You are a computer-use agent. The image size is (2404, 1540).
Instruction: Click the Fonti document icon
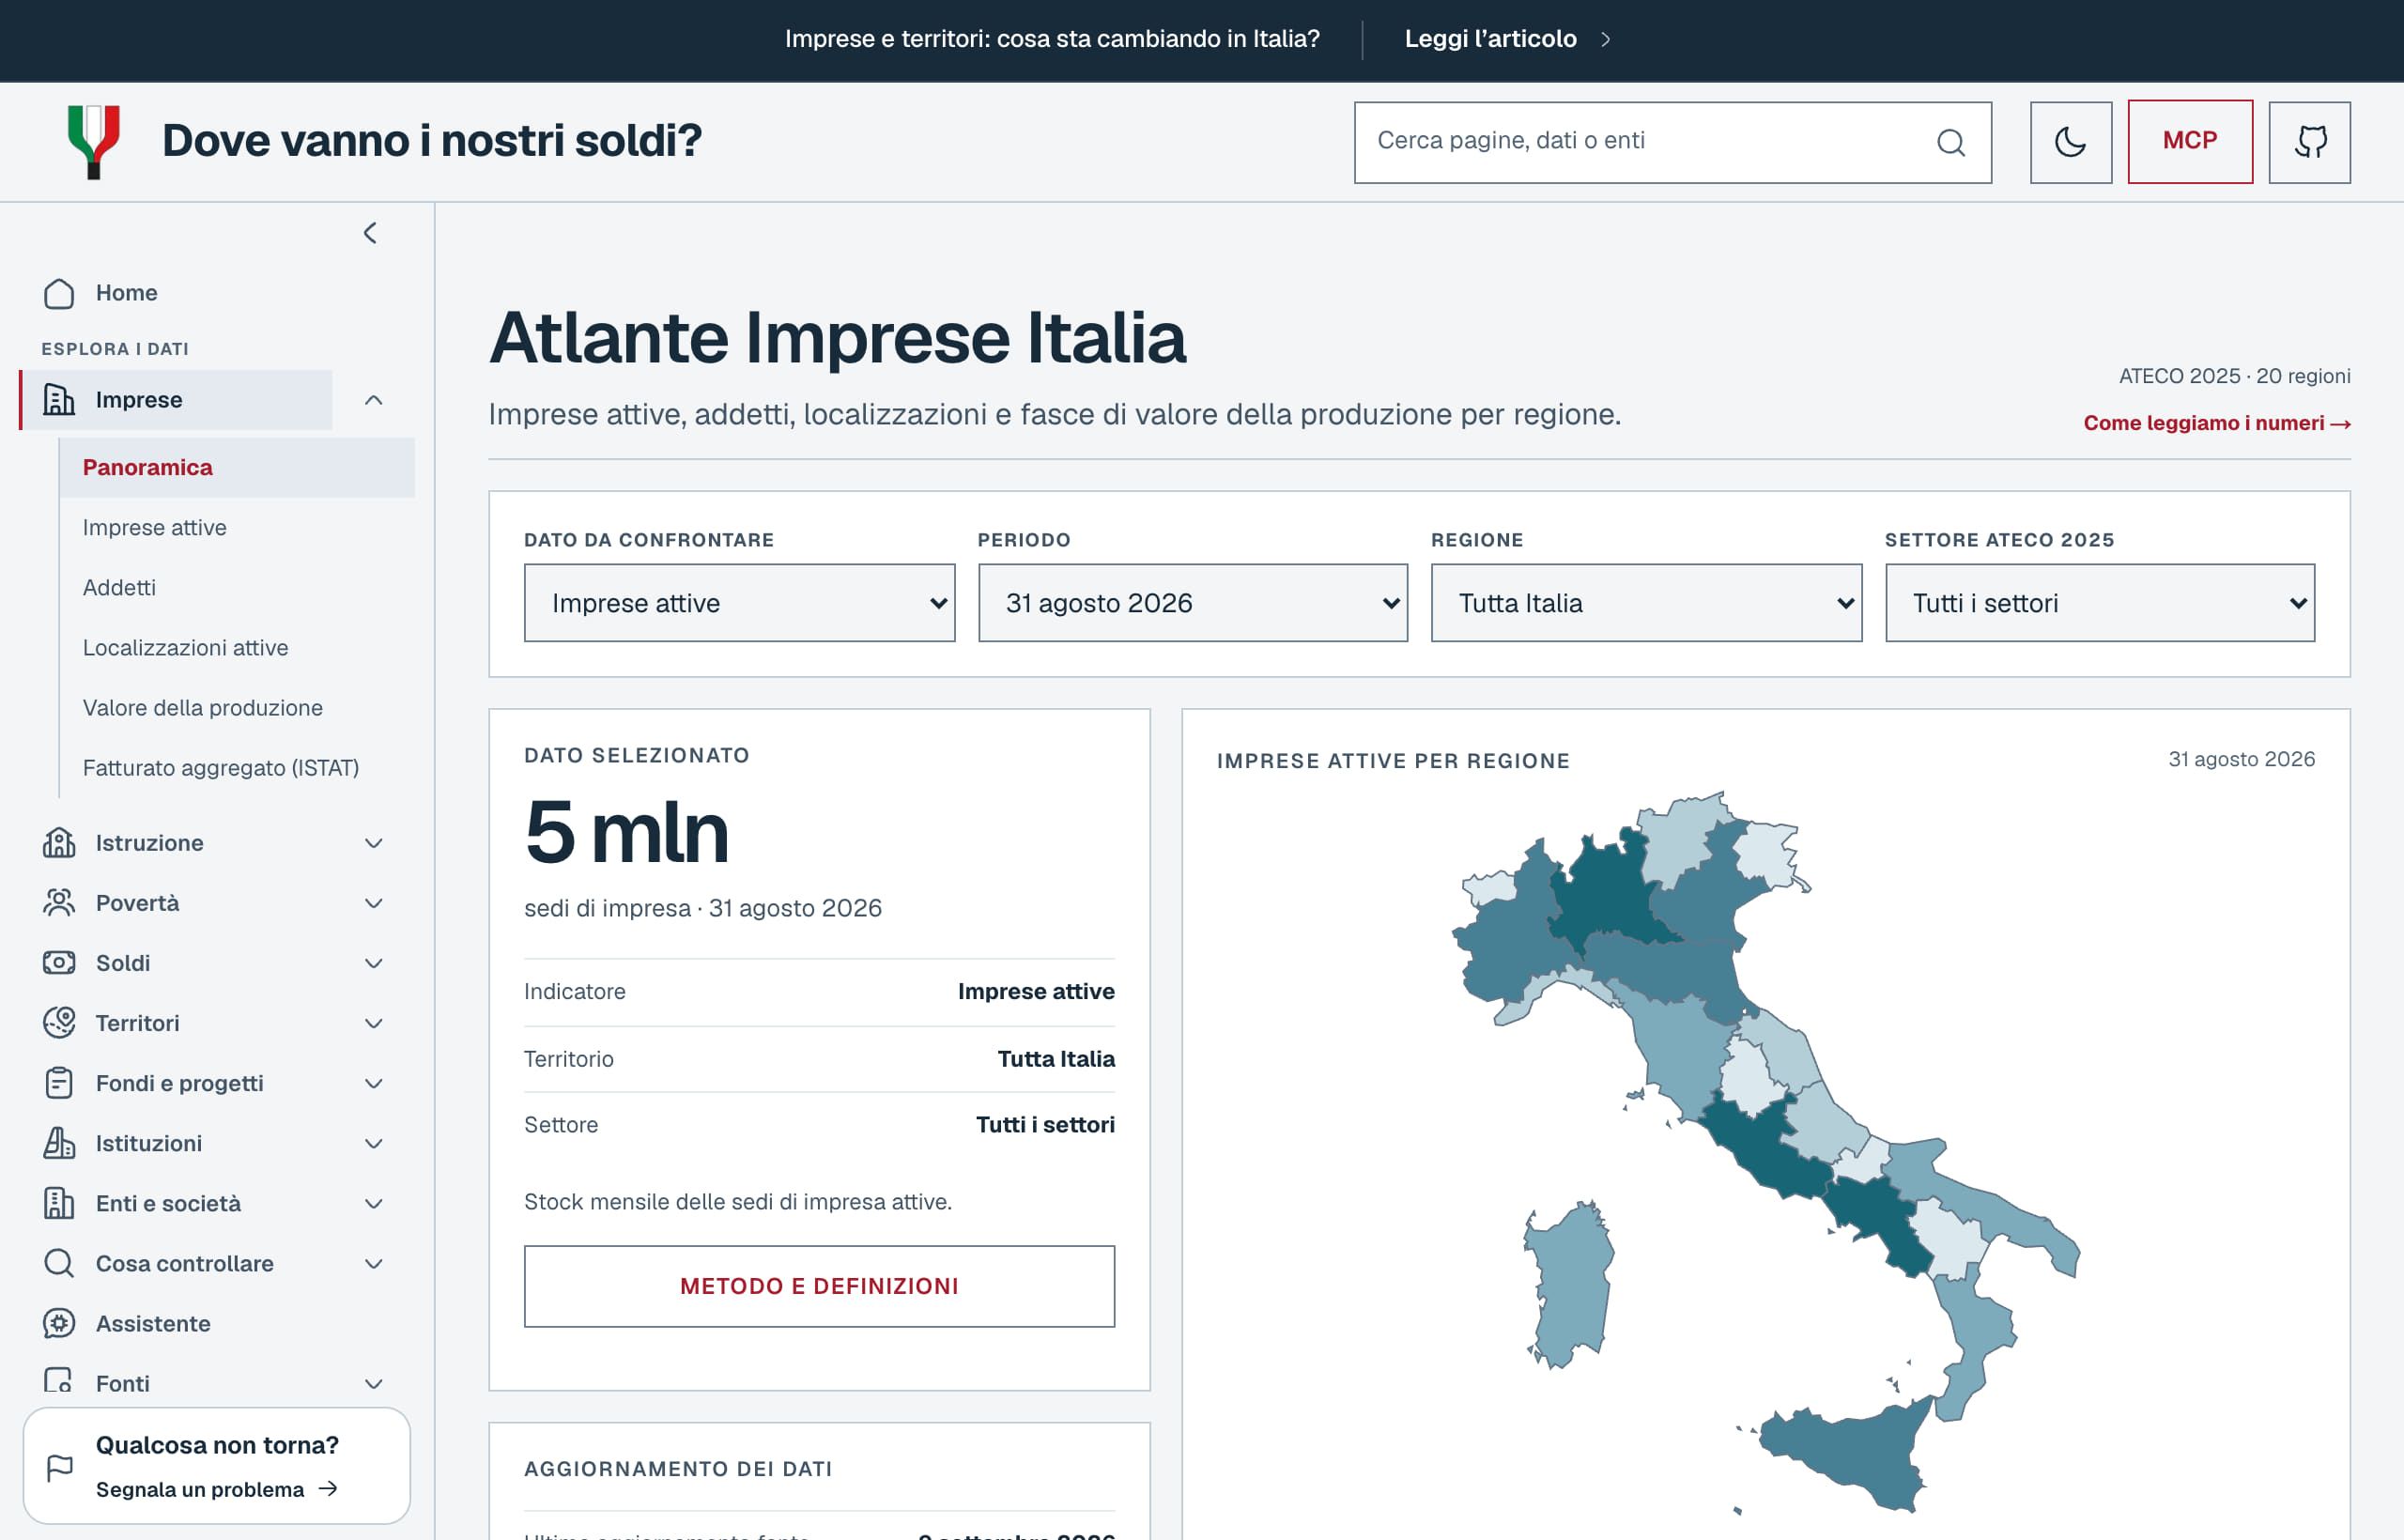[59, 1381]
